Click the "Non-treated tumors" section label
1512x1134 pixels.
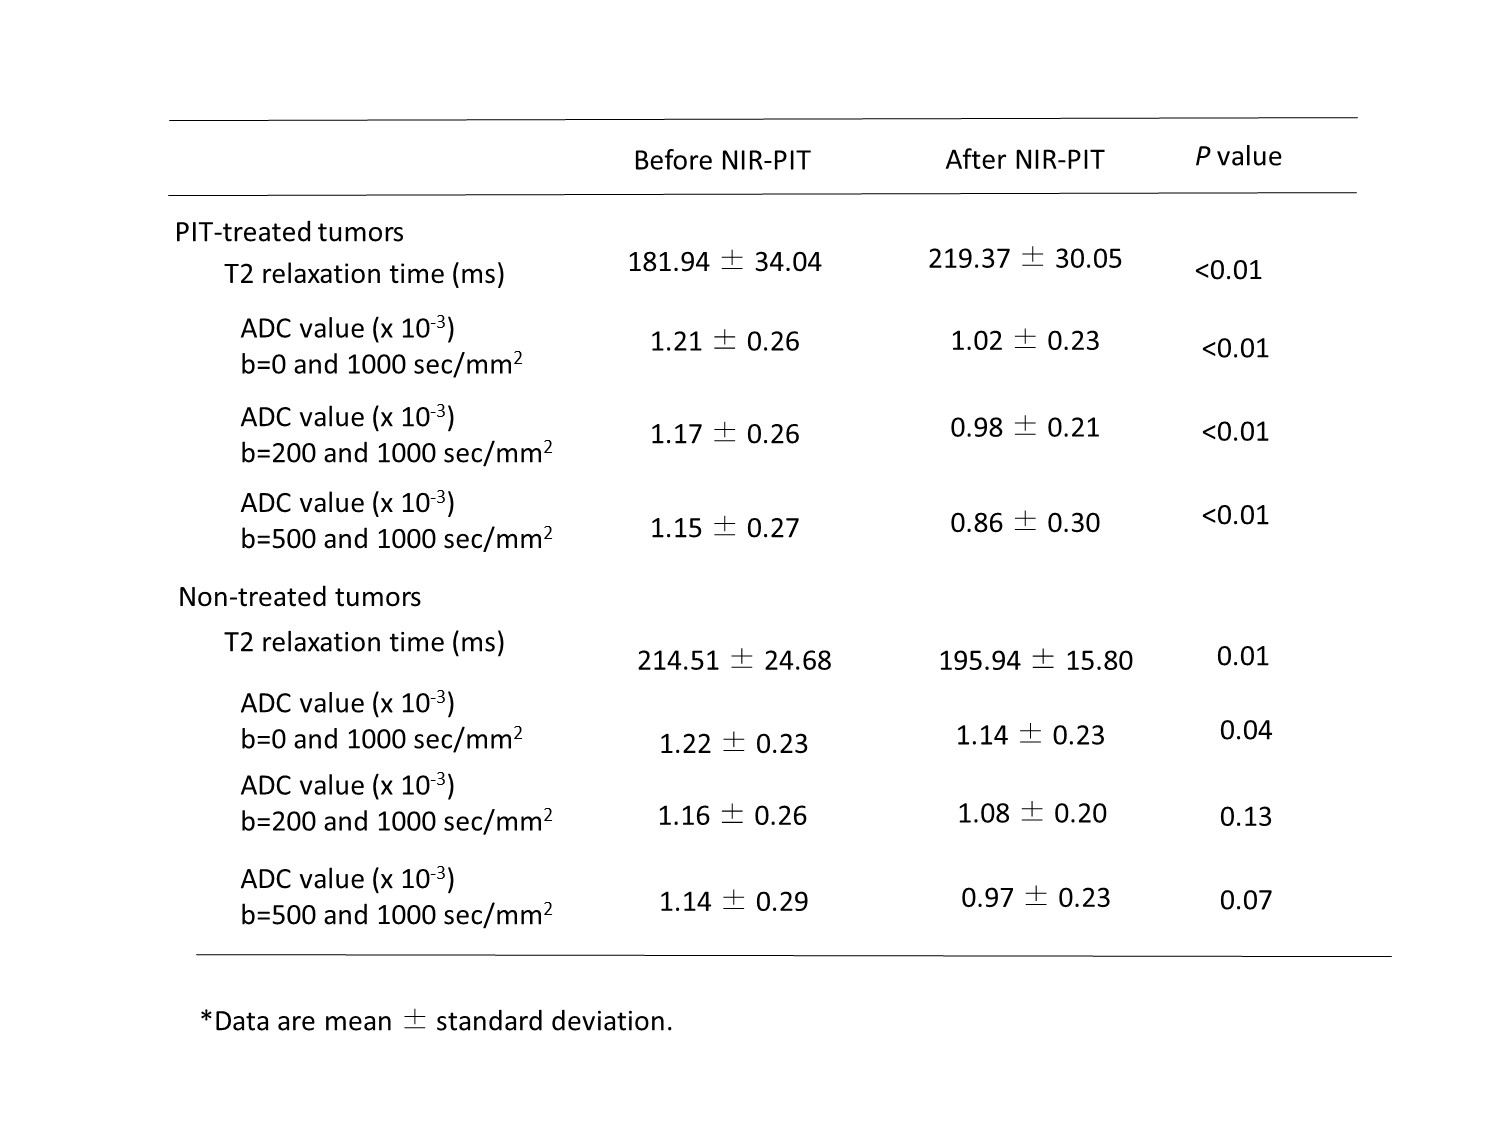299,597
